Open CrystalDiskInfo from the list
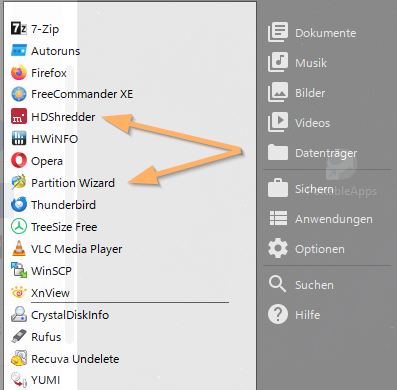 tap(60, 315)
